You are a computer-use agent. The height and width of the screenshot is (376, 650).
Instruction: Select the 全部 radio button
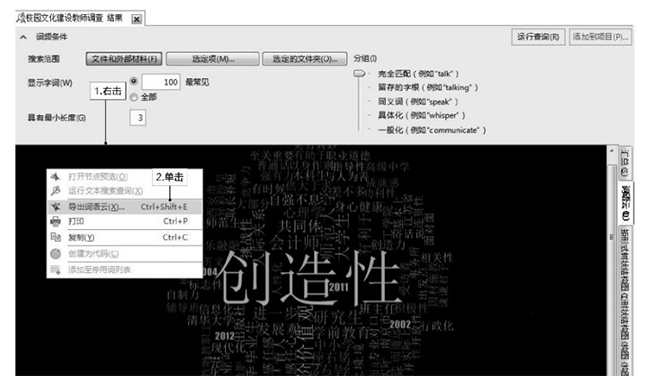coord(134,97)
